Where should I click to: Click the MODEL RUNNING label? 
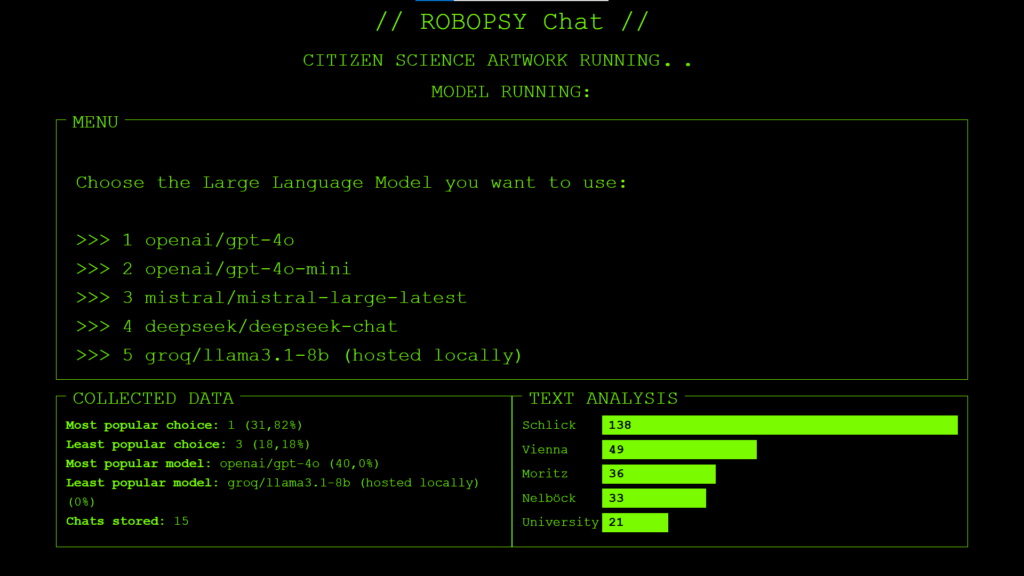(x=511, y=92)
